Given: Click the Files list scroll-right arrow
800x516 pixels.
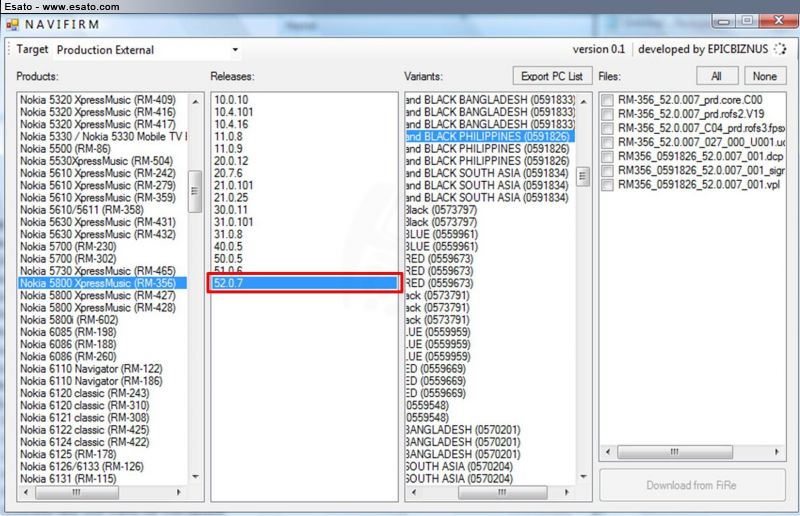Looking at the screenshot, I should 777,452.
